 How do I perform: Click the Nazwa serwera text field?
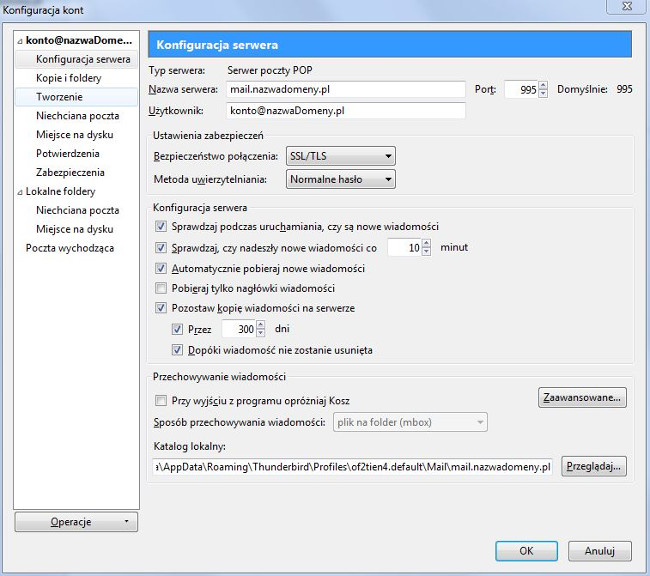[x=346, y=89]
